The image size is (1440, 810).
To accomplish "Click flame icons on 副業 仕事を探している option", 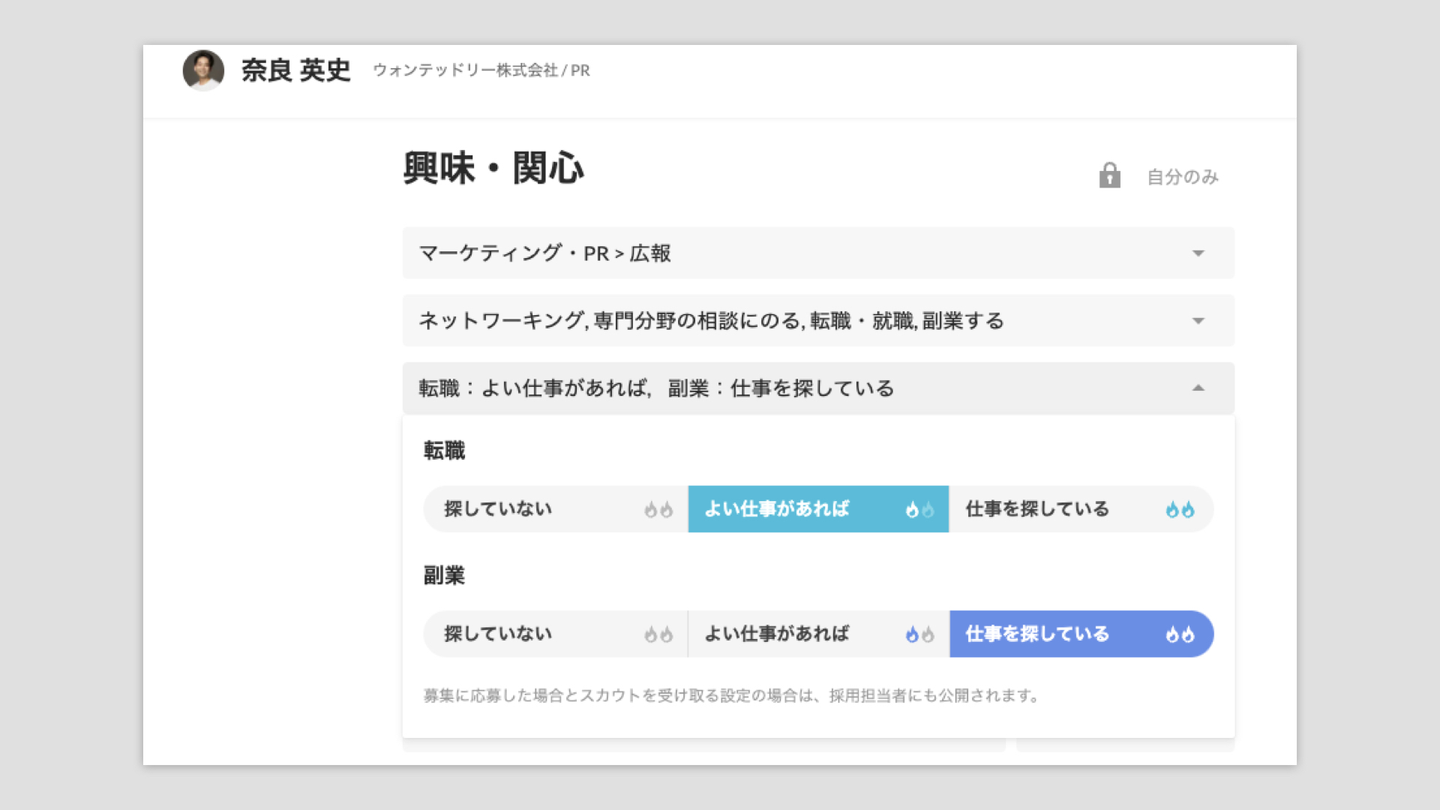I will pyautogui.click(x=1180, y=635).
